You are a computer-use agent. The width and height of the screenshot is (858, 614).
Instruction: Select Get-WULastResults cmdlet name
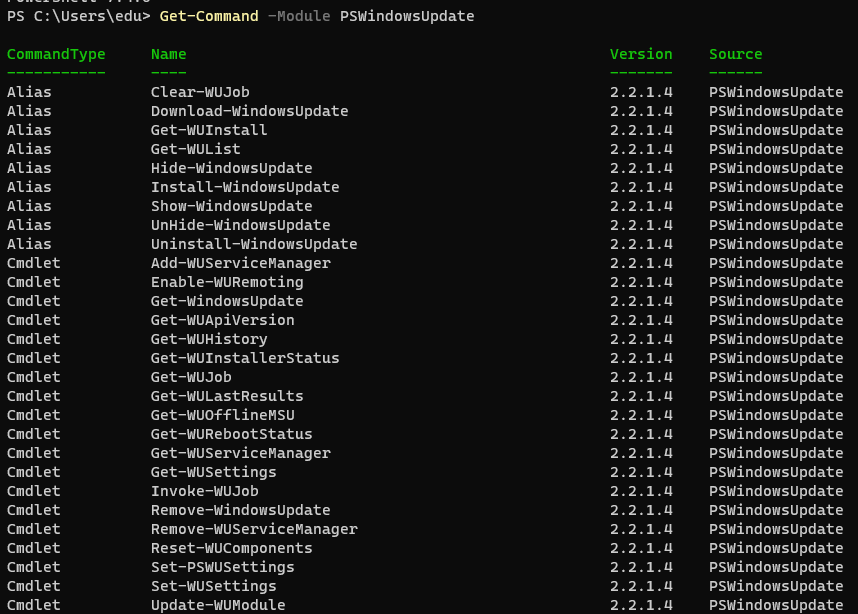(227, 396)
